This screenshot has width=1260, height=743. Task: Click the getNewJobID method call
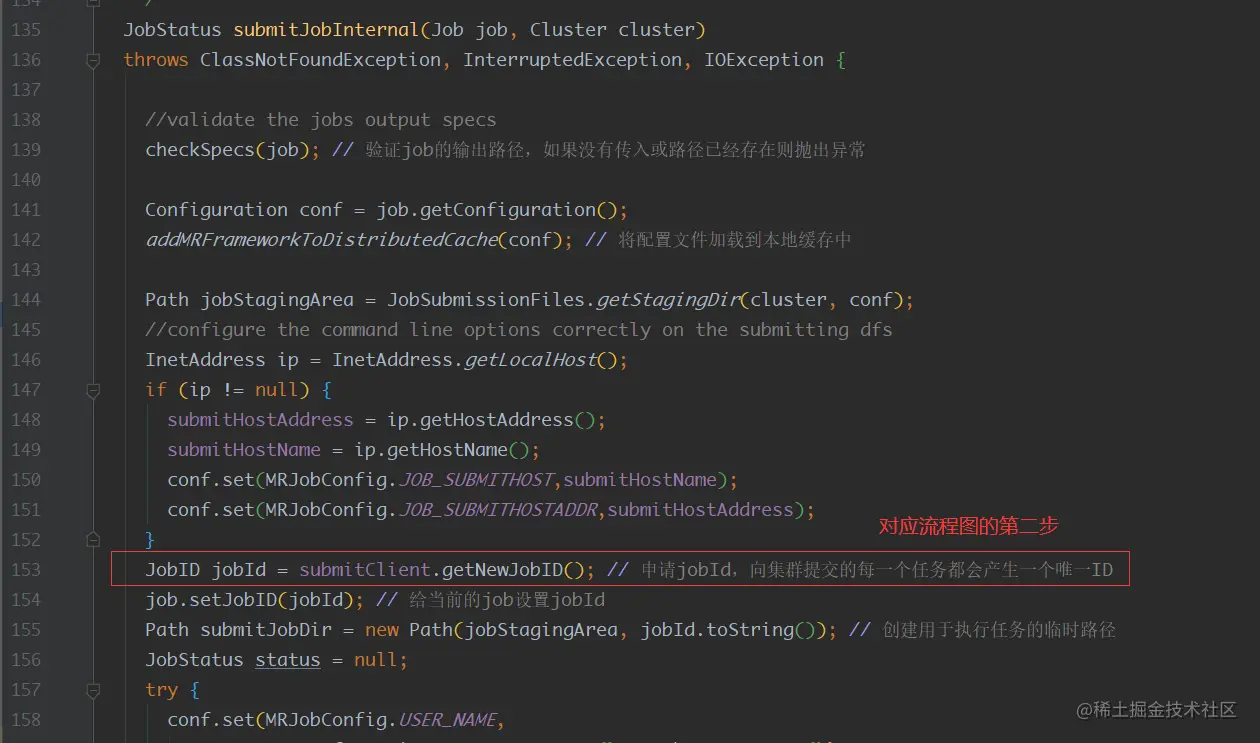coord(502,570)
